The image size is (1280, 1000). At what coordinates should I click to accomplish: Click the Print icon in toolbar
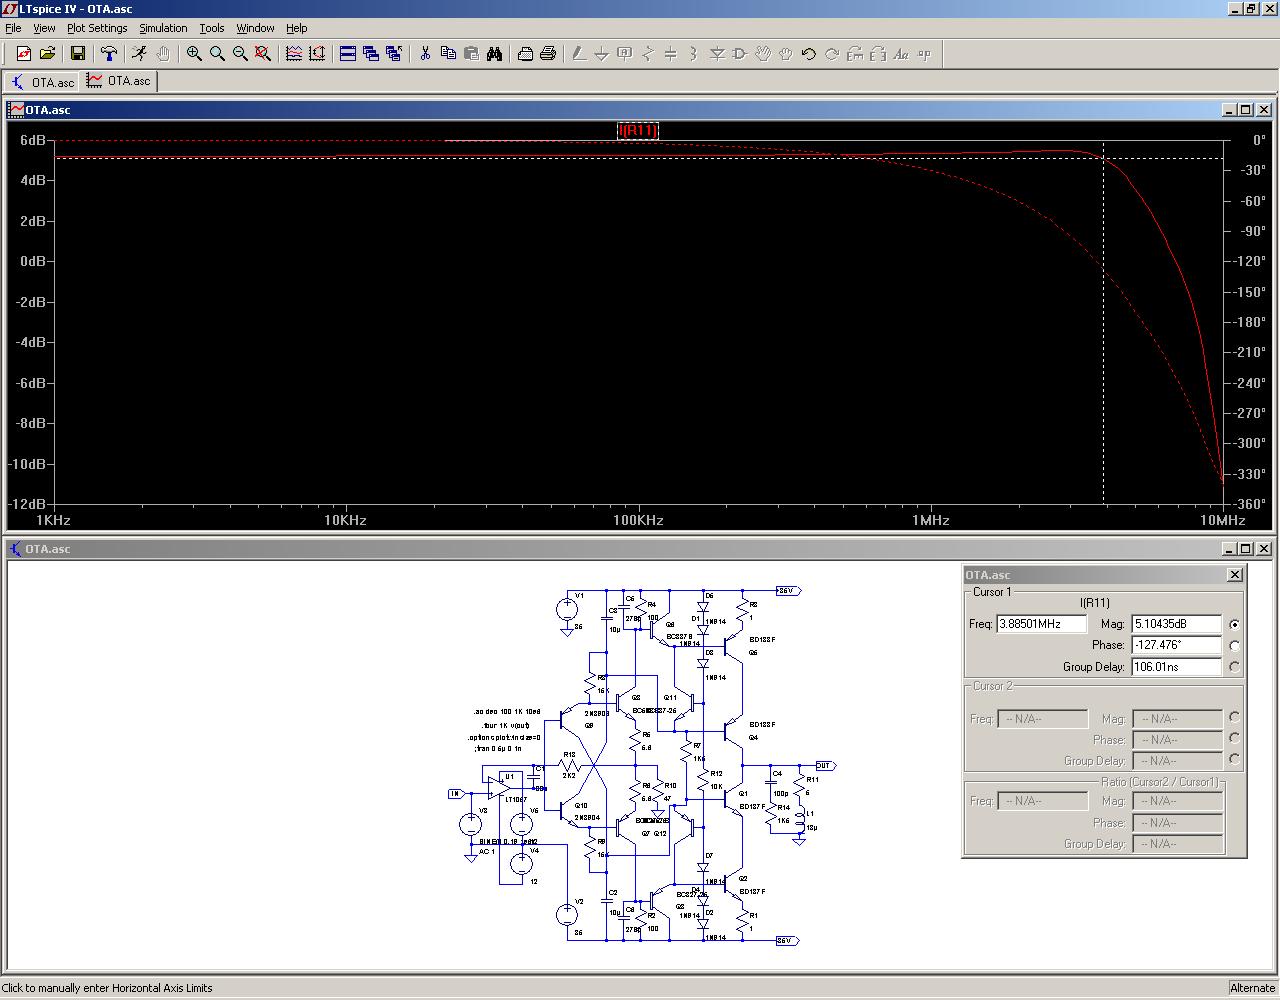(548, 54)
